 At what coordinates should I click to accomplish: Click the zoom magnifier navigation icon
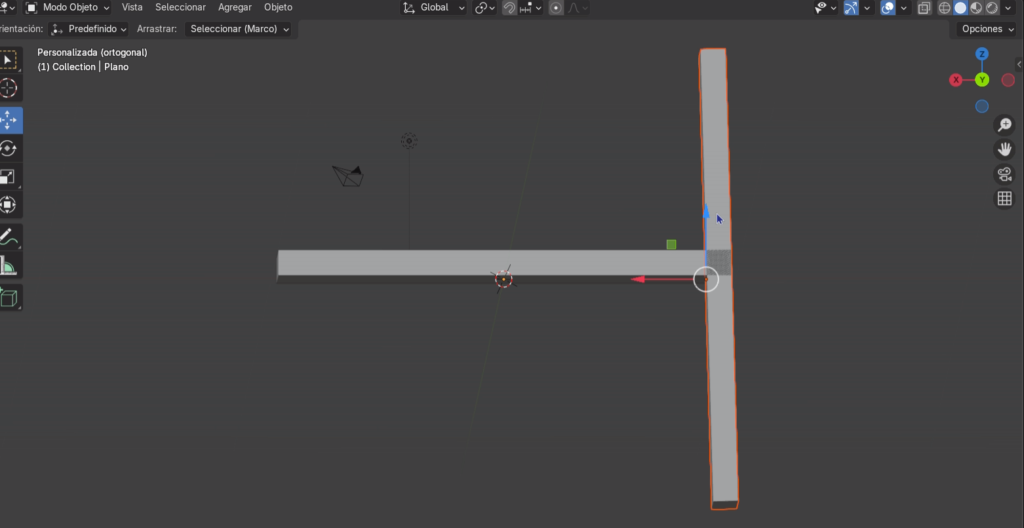pyautogui.click(x=1004, y=124)
